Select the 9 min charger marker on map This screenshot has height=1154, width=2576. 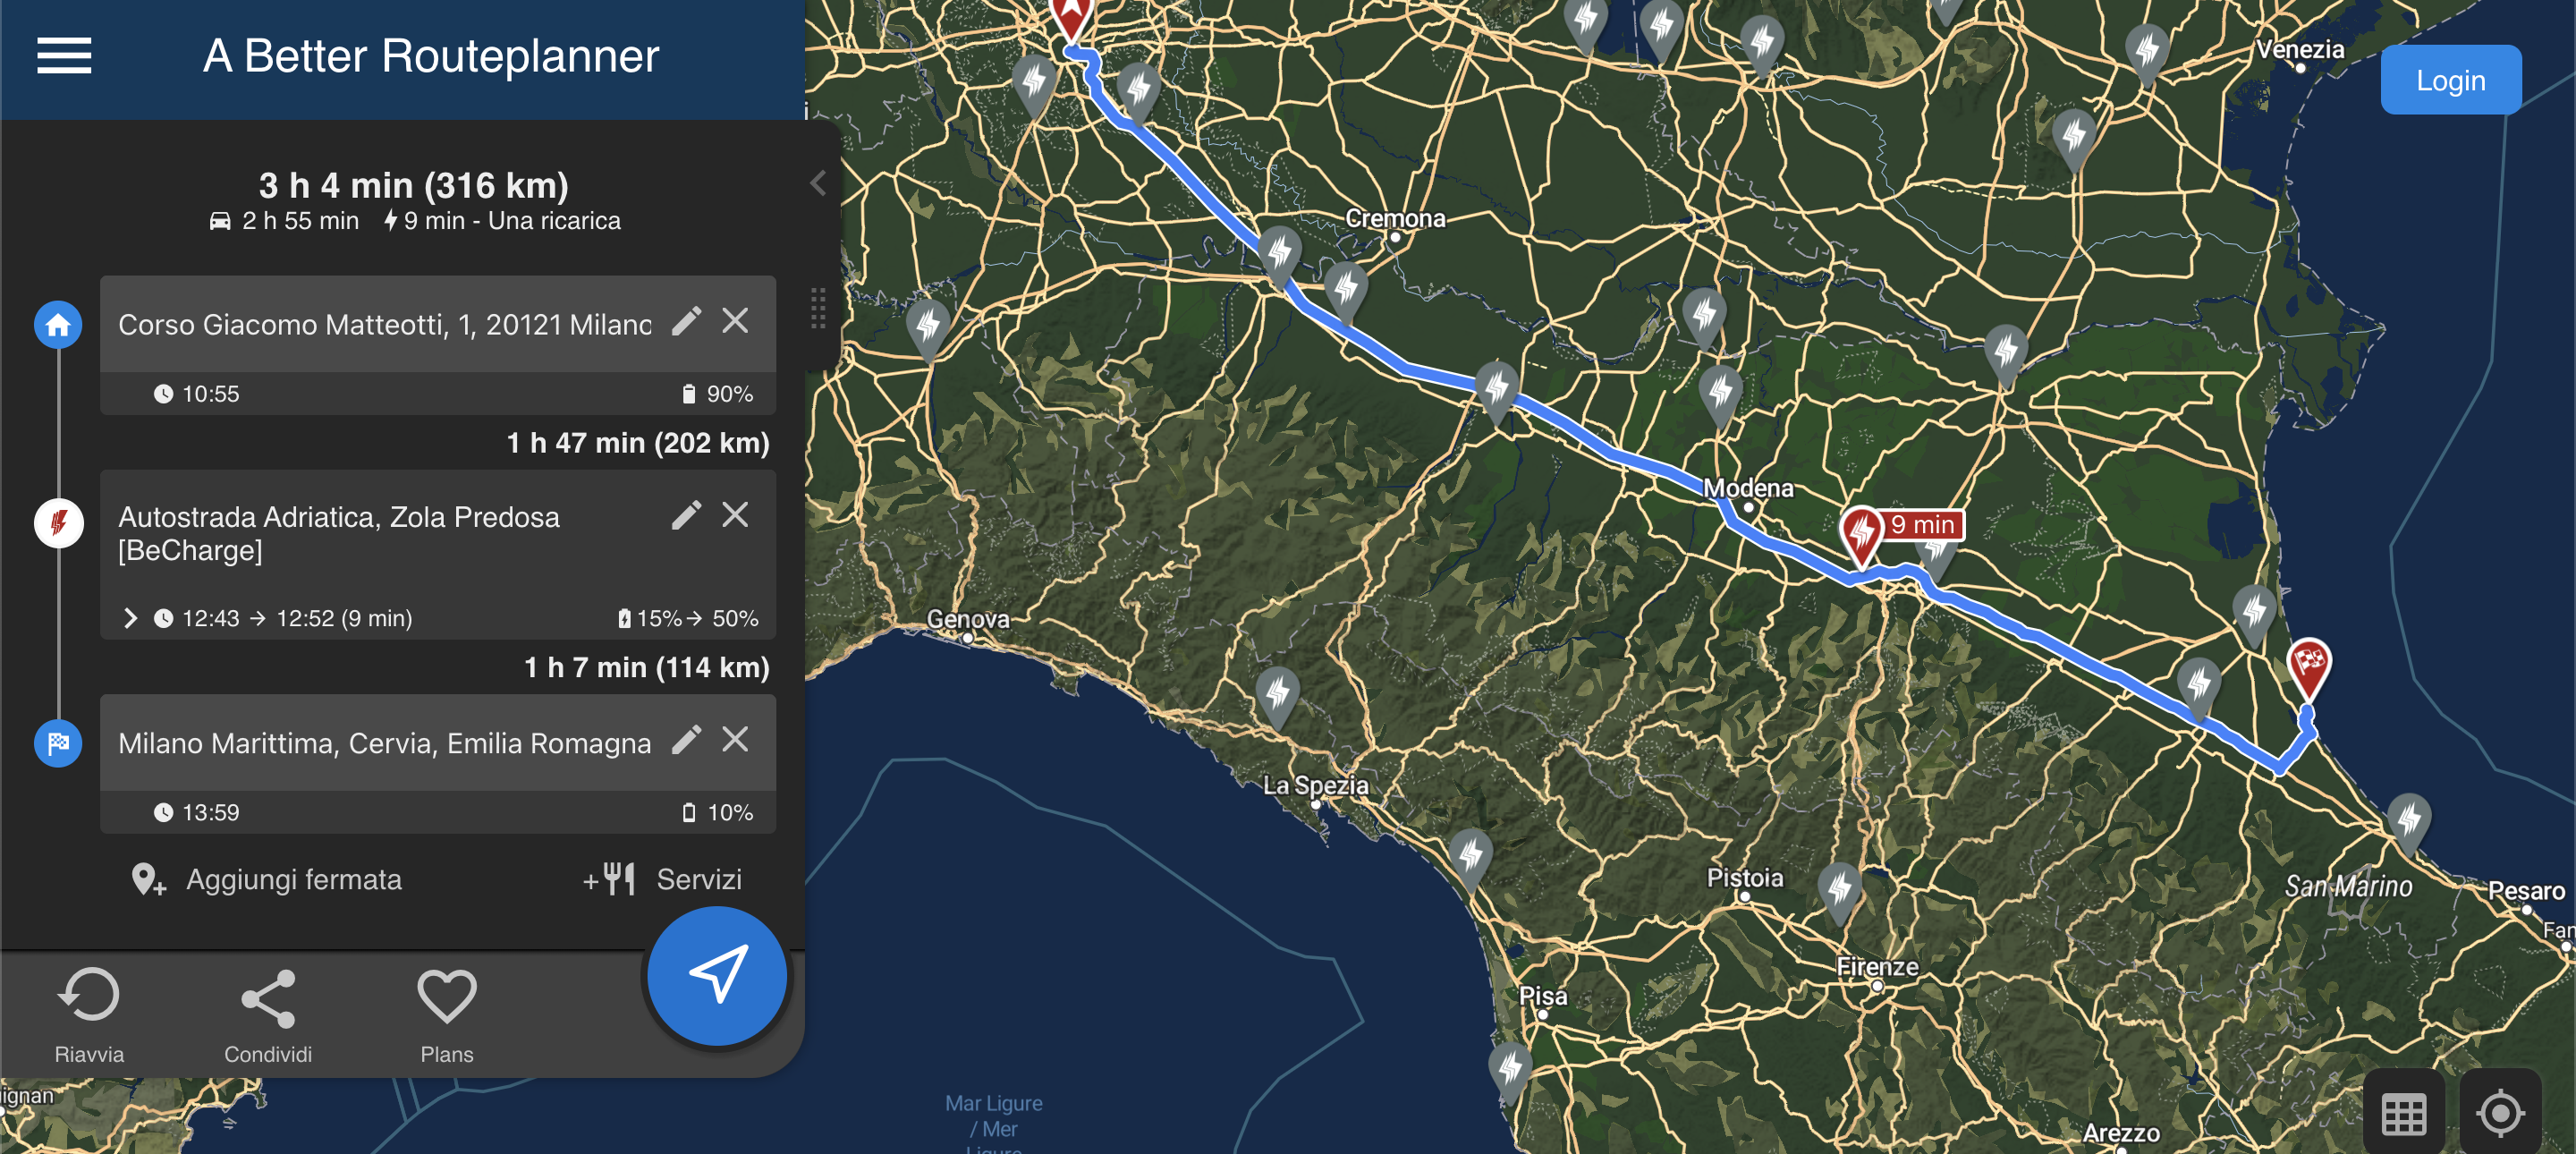click(x=1862, y=535)
